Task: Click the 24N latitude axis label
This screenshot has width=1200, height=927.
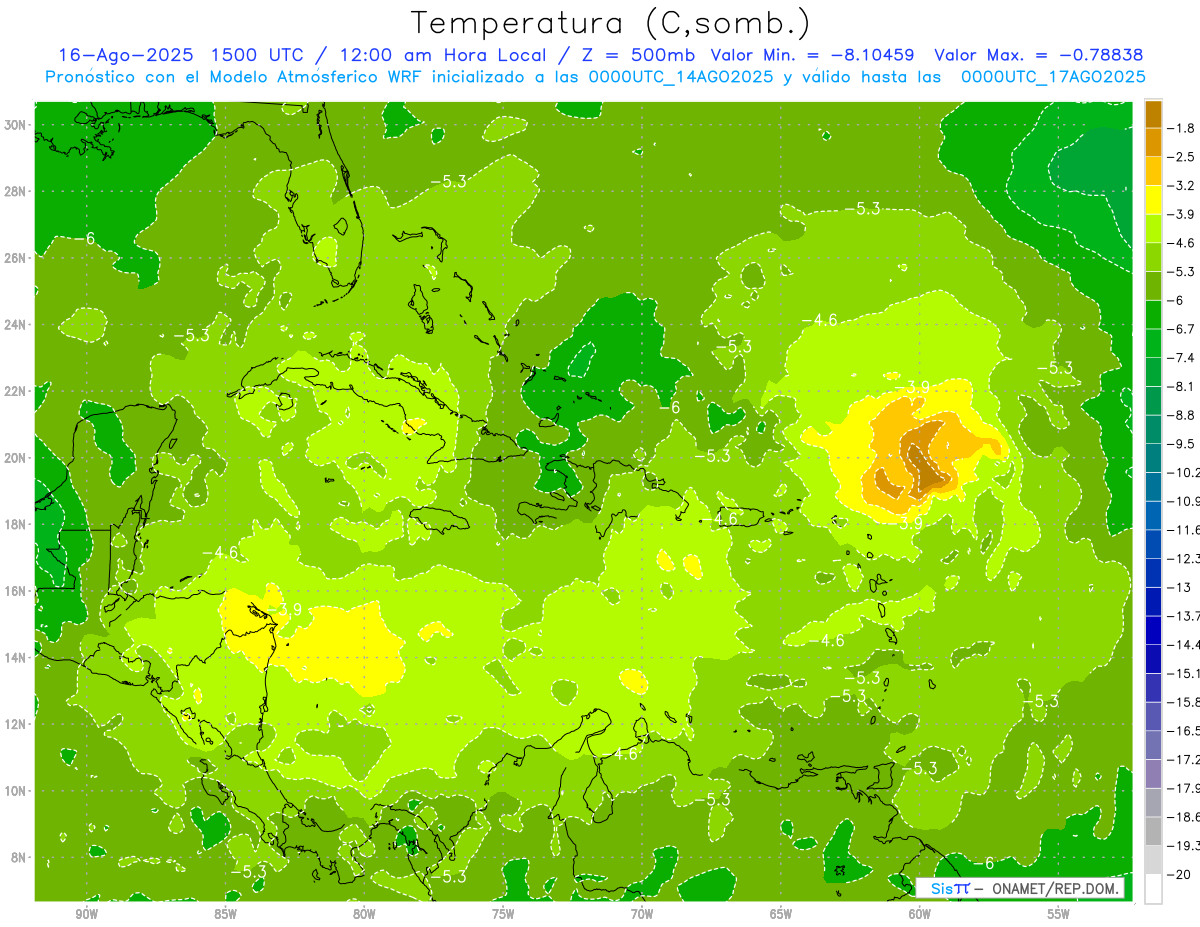Action: (16, 324)
